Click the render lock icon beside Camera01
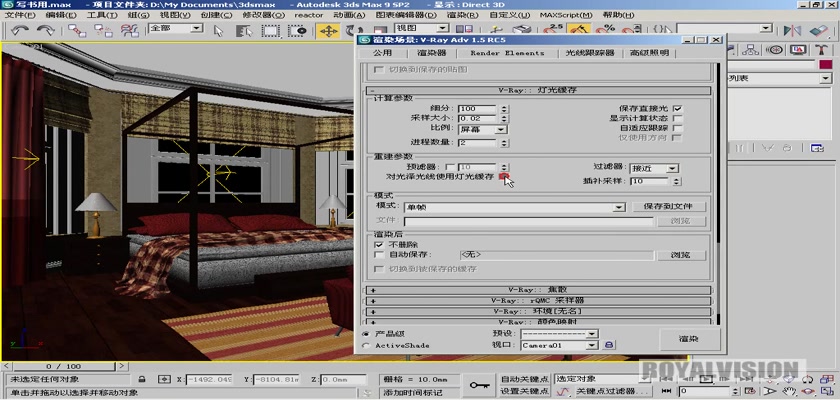Screen dimensions: 840x400 click(609, 345)
